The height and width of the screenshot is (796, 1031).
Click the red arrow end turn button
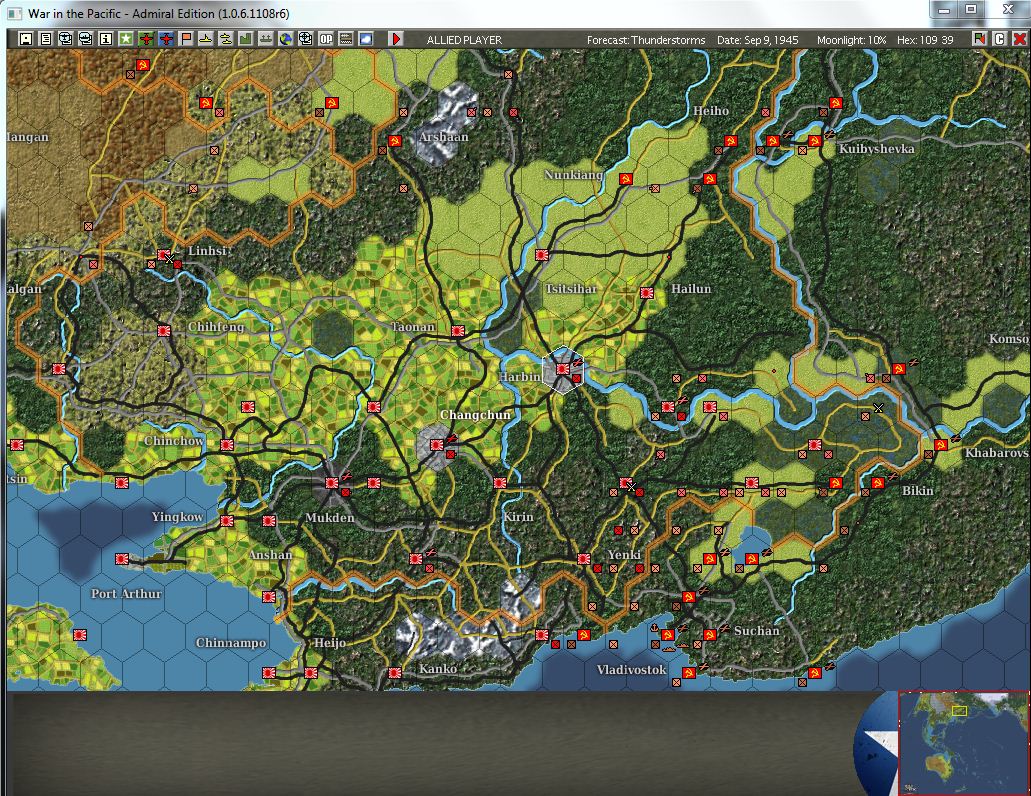tap(396, 39)
